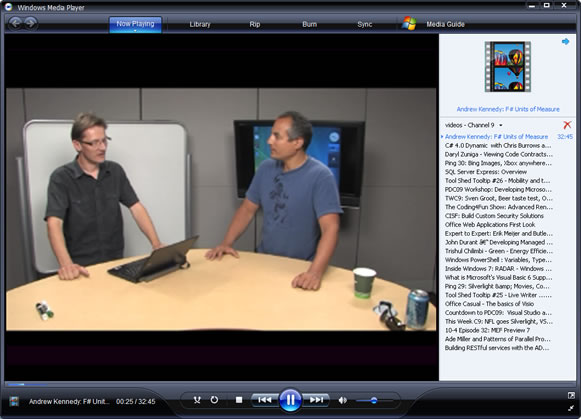Screen dimensions: 581x419
Task: Stop playback
Action: point(239,400)
